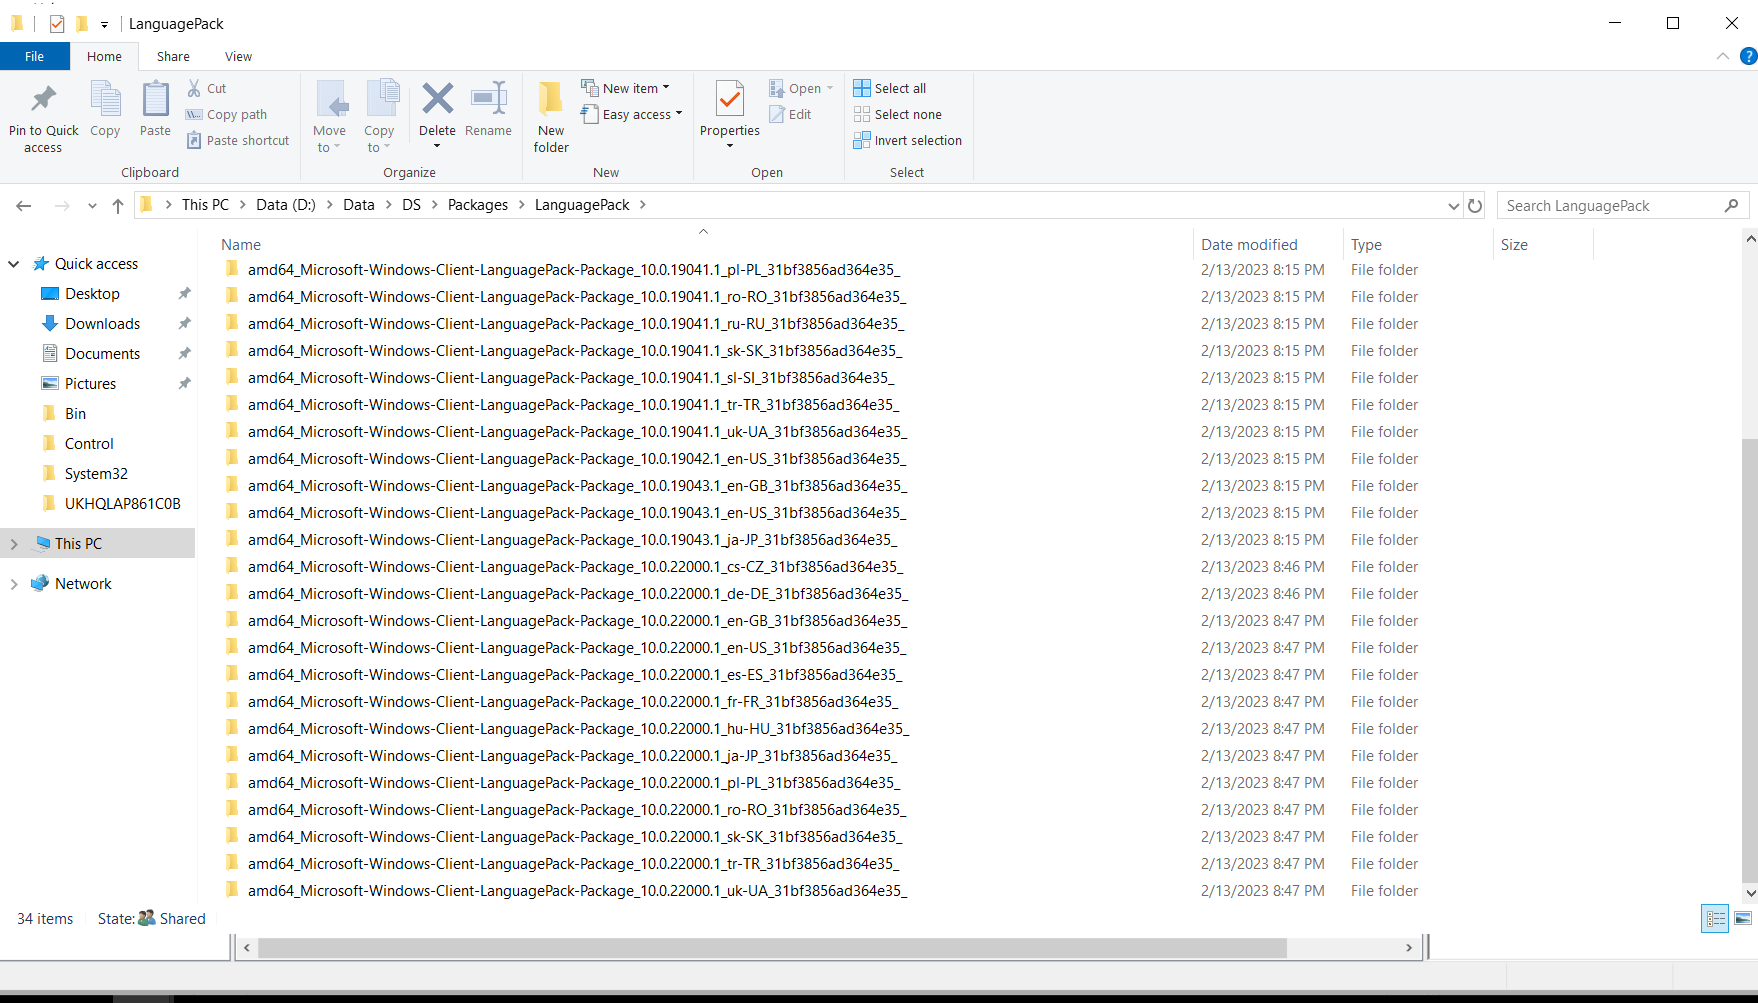Click Select none in the ribbon
Screen dimensions: 1758x1003
pos(898,114)
